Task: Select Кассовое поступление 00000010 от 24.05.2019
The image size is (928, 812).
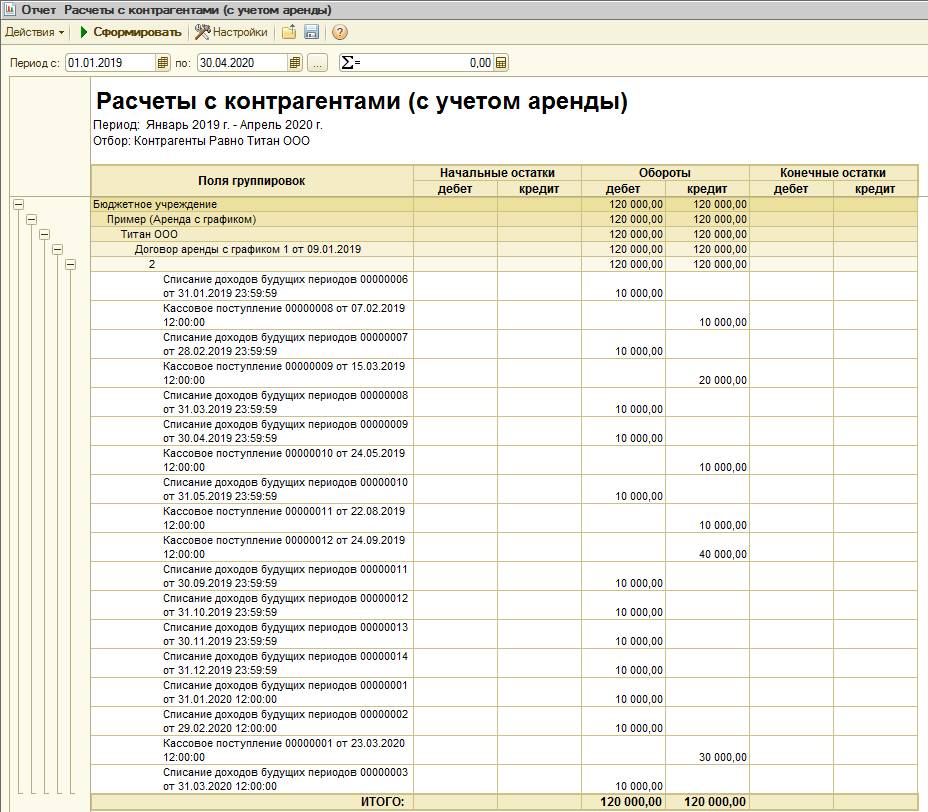Action: [x=504, y=460]
